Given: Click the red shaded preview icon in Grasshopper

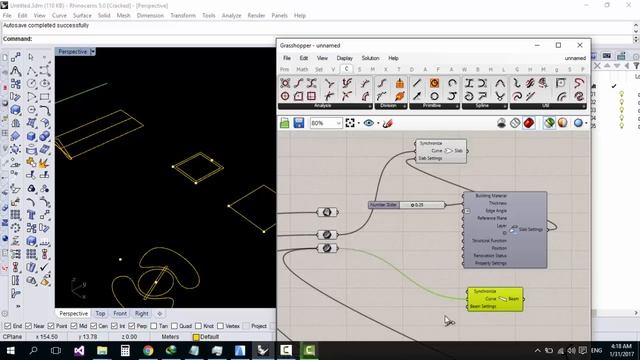Looking at the screenshot, I should (529, 123).
